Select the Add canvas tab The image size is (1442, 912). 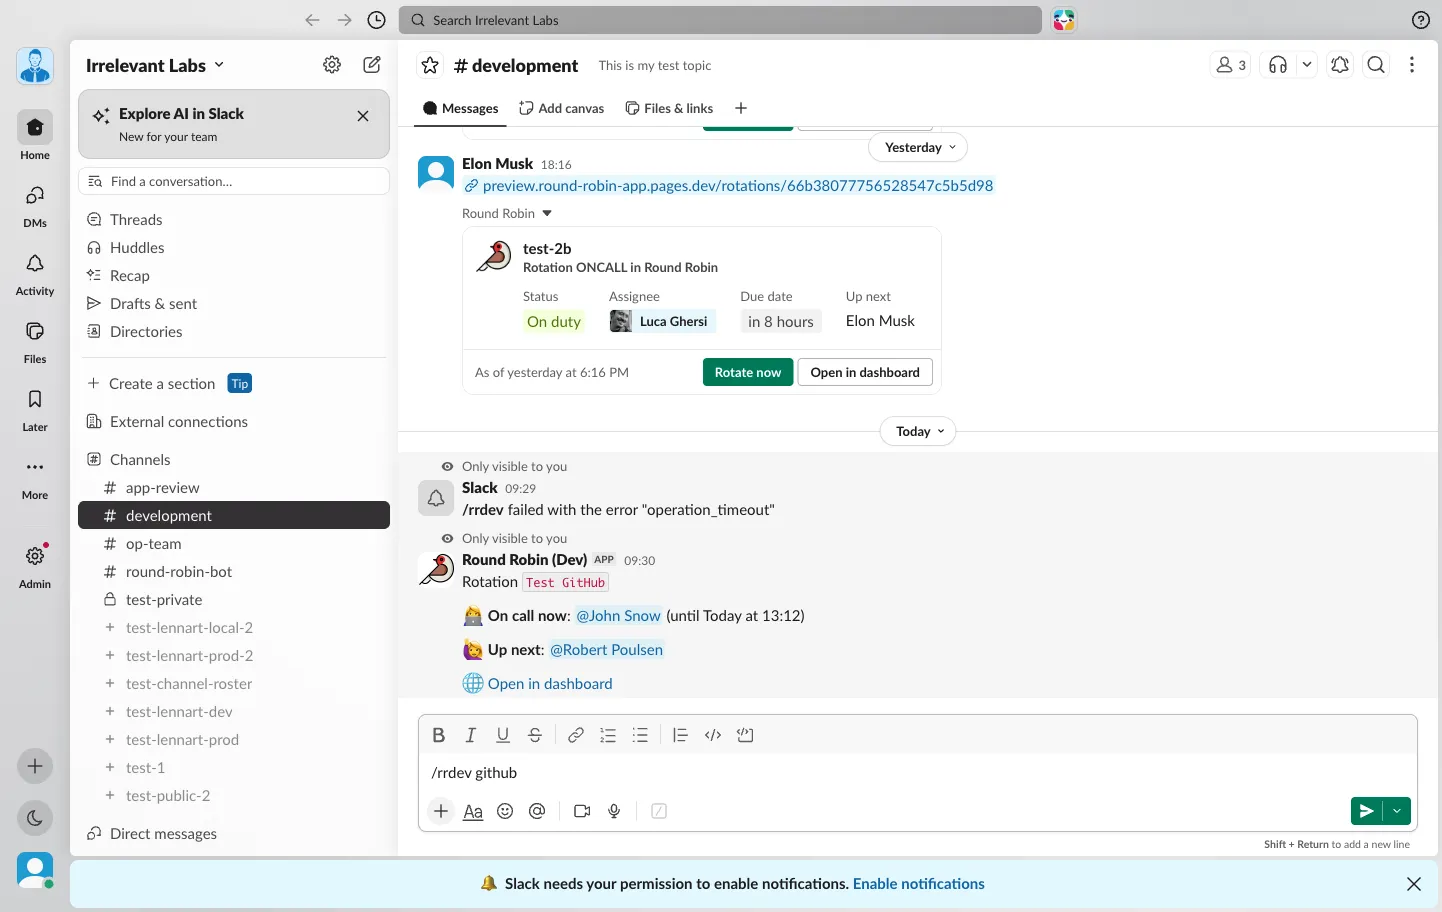(561, 108)
